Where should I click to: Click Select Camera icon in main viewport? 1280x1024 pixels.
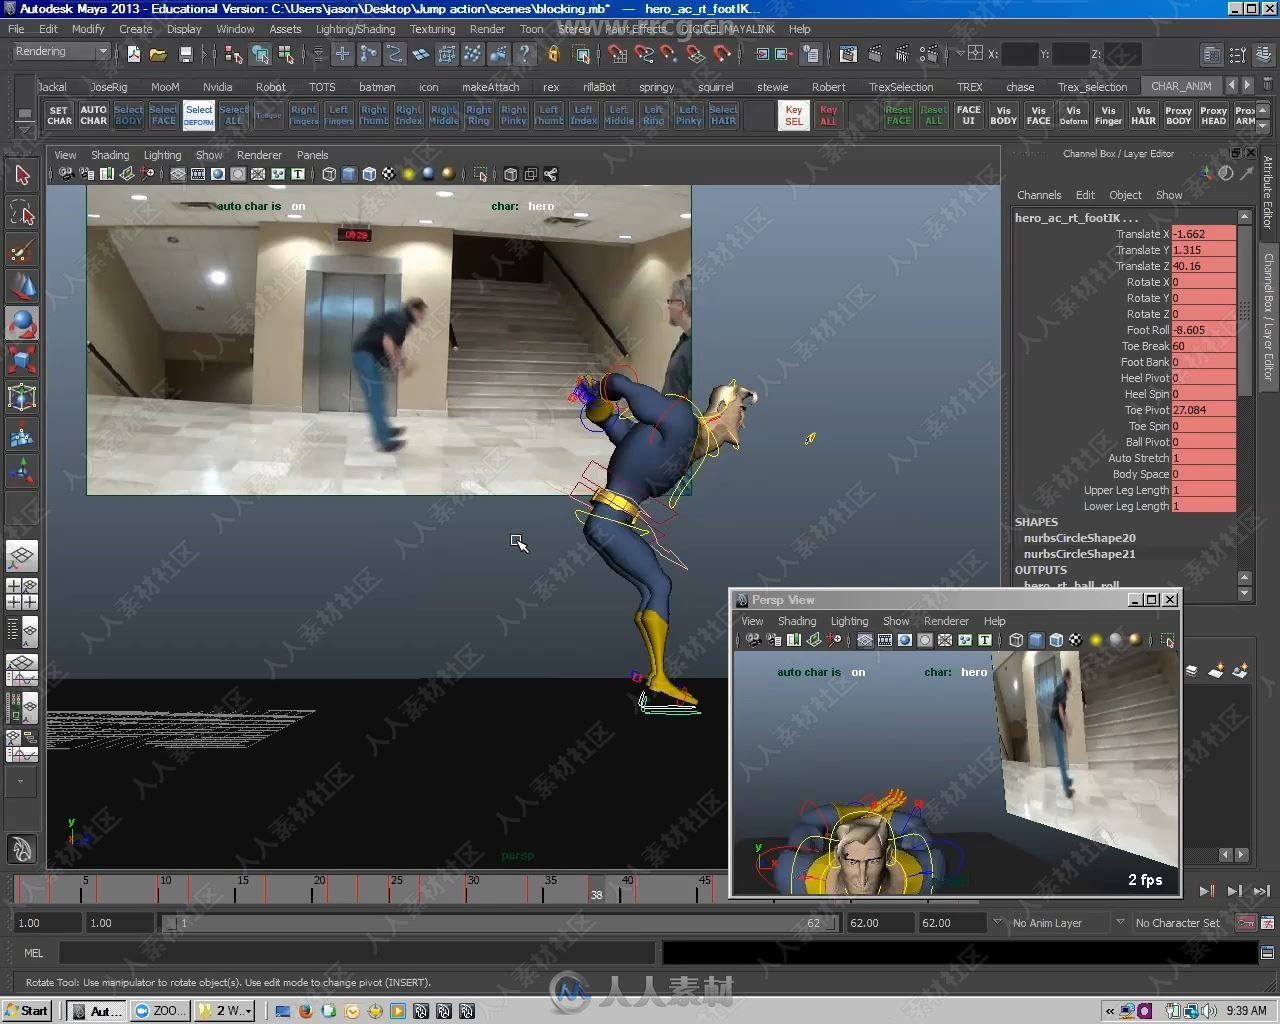[x=67, y=174]
